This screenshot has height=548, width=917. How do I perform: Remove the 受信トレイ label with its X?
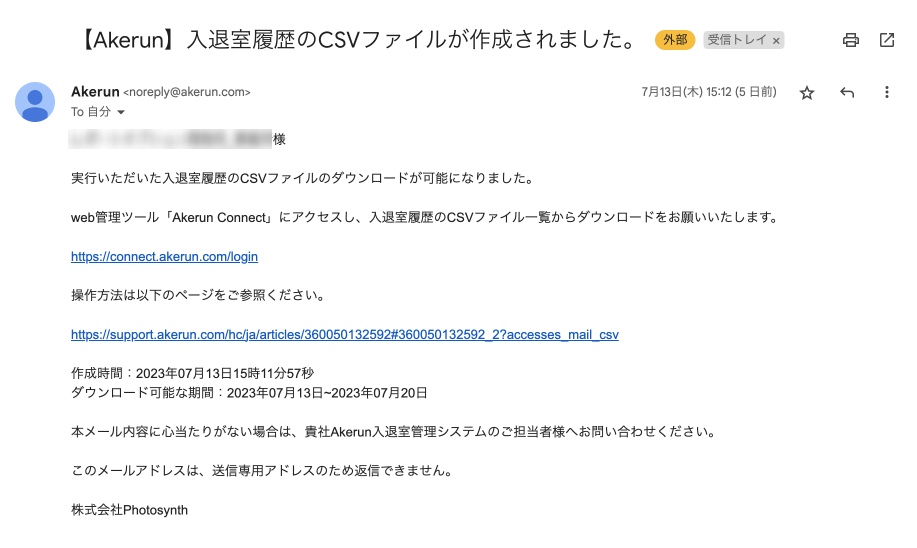tap(777, 41)
